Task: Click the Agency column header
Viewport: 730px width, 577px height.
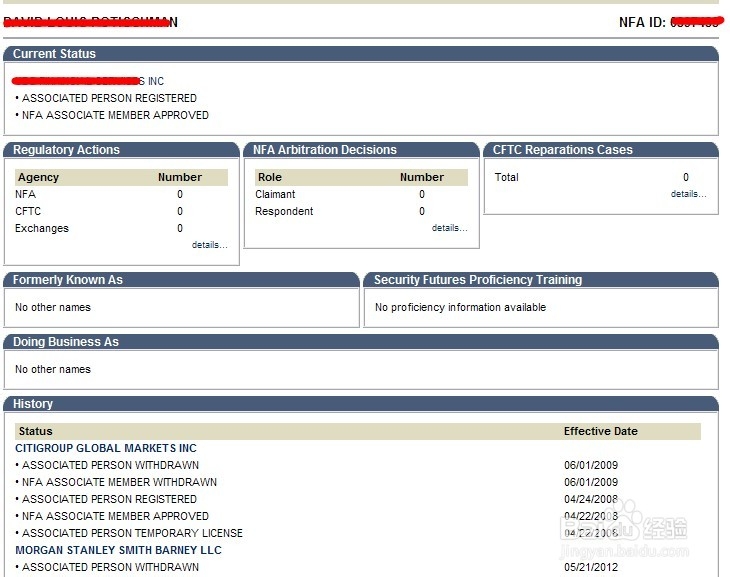Action: (x=38, y=177)
